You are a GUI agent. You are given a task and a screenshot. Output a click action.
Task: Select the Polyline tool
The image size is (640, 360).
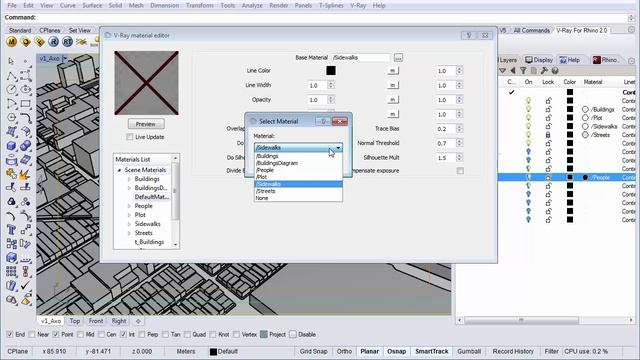point(11,76)
